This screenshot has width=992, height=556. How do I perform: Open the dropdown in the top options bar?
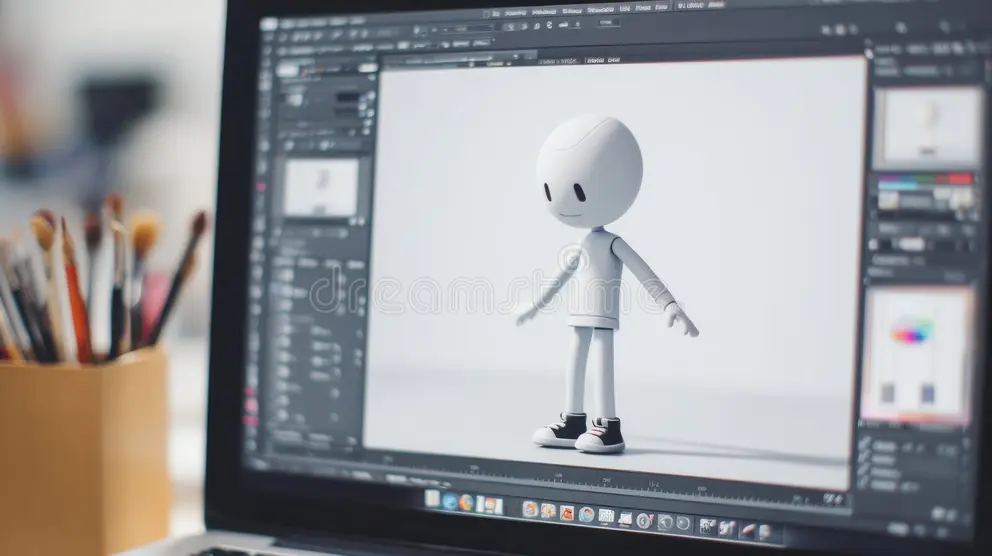pyautogui.click(x=608, y=22)
